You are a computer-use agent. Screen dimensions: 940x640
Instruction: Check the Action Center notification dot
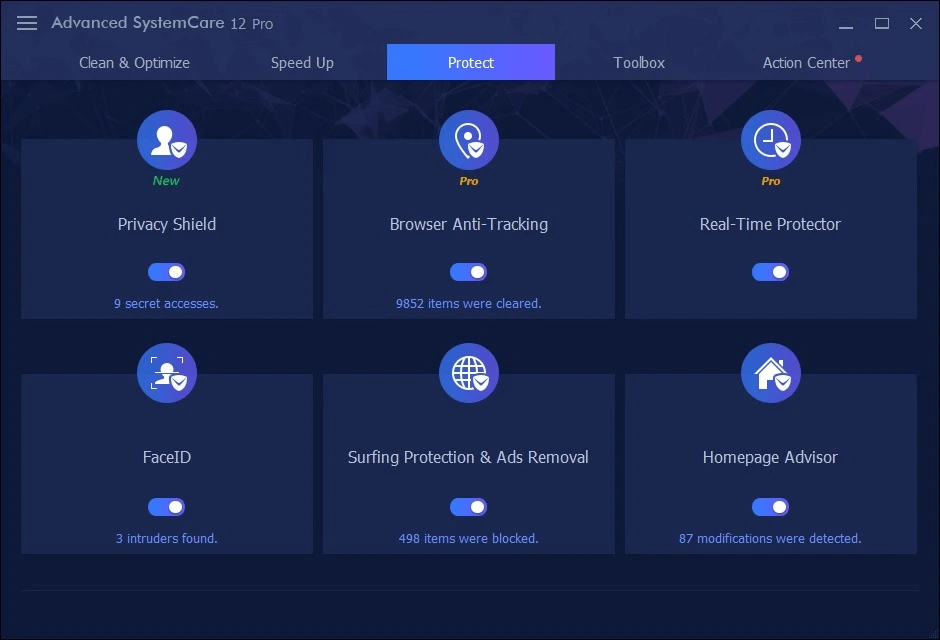pyautogui.click(x=858, y=57)
